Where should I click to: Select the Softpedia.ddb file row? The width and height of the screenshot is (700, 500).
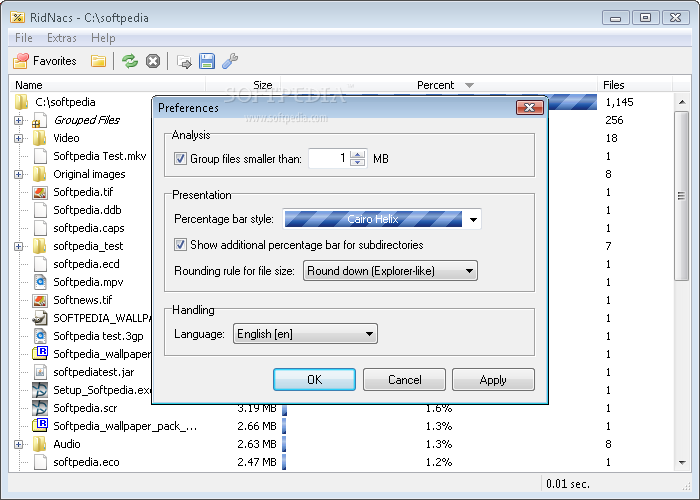point(87,210)
